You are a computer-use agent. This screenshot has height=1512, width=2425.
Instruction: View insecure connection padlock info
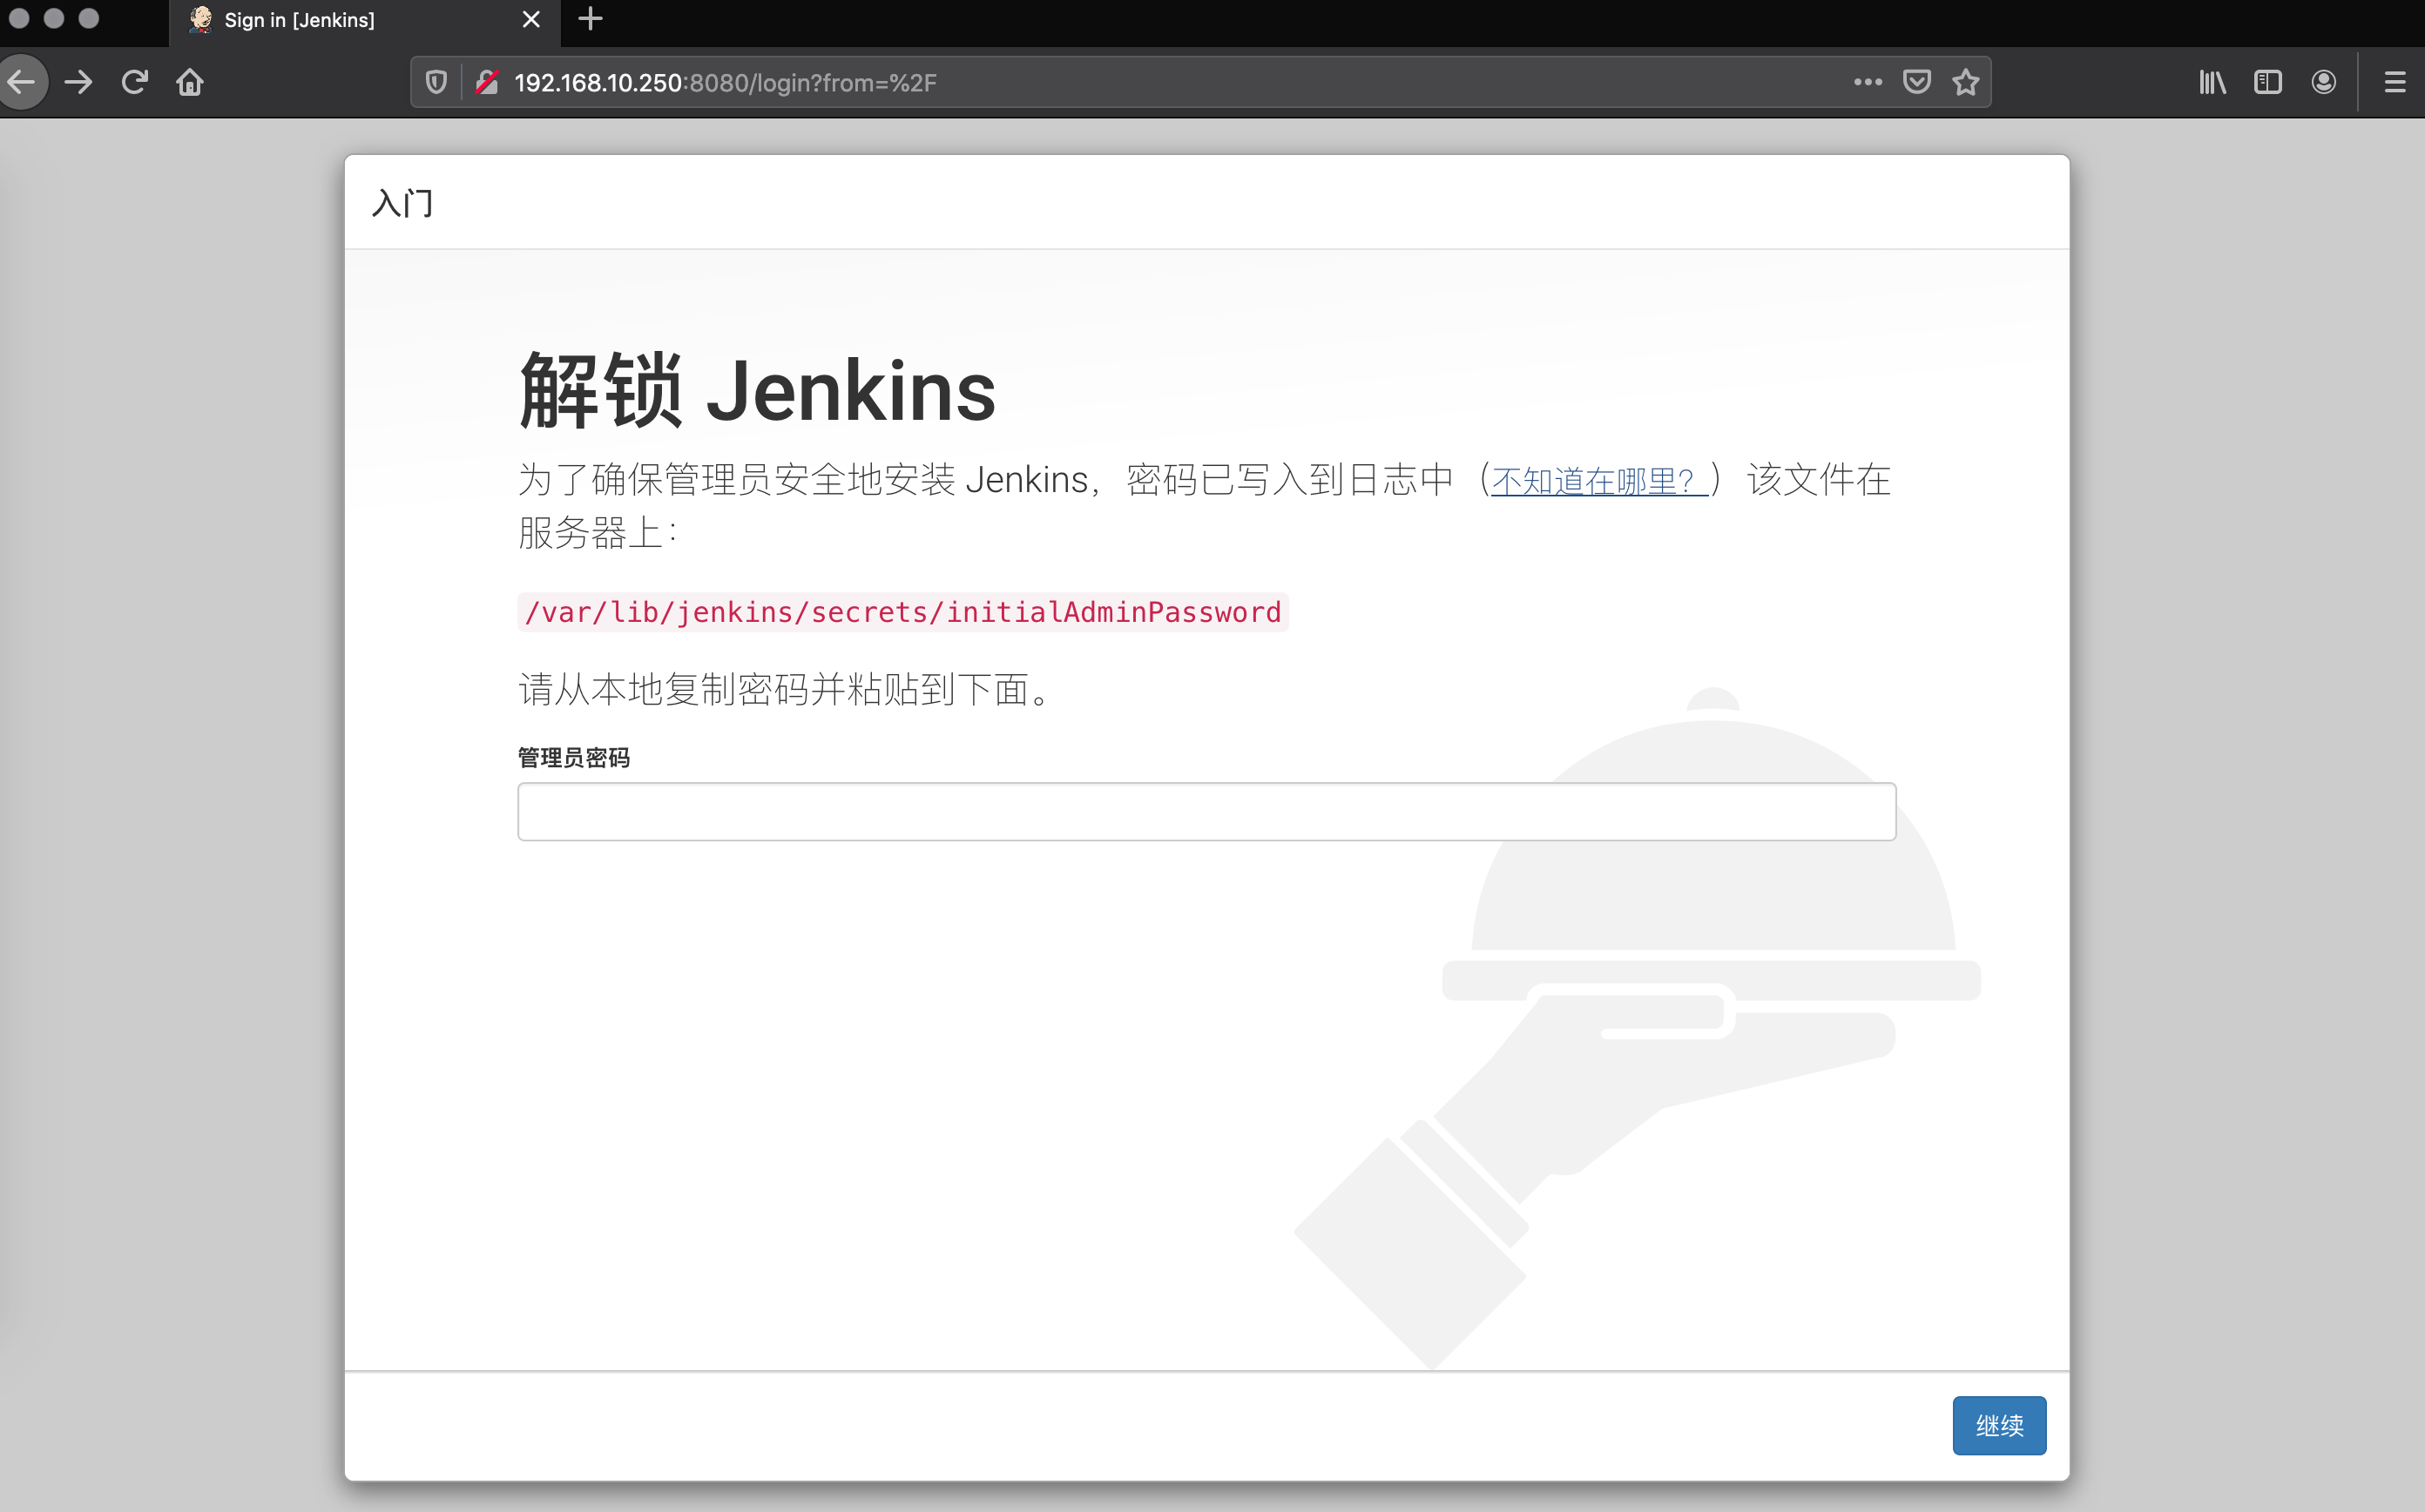(487, 82)
